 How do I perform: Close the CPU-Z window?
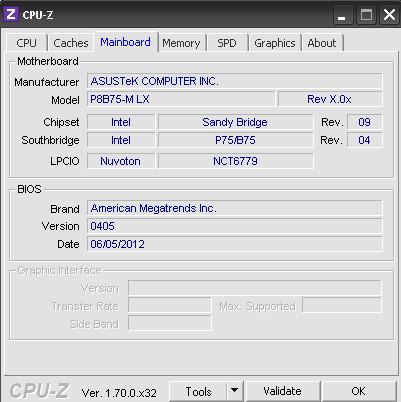[389, 15]
